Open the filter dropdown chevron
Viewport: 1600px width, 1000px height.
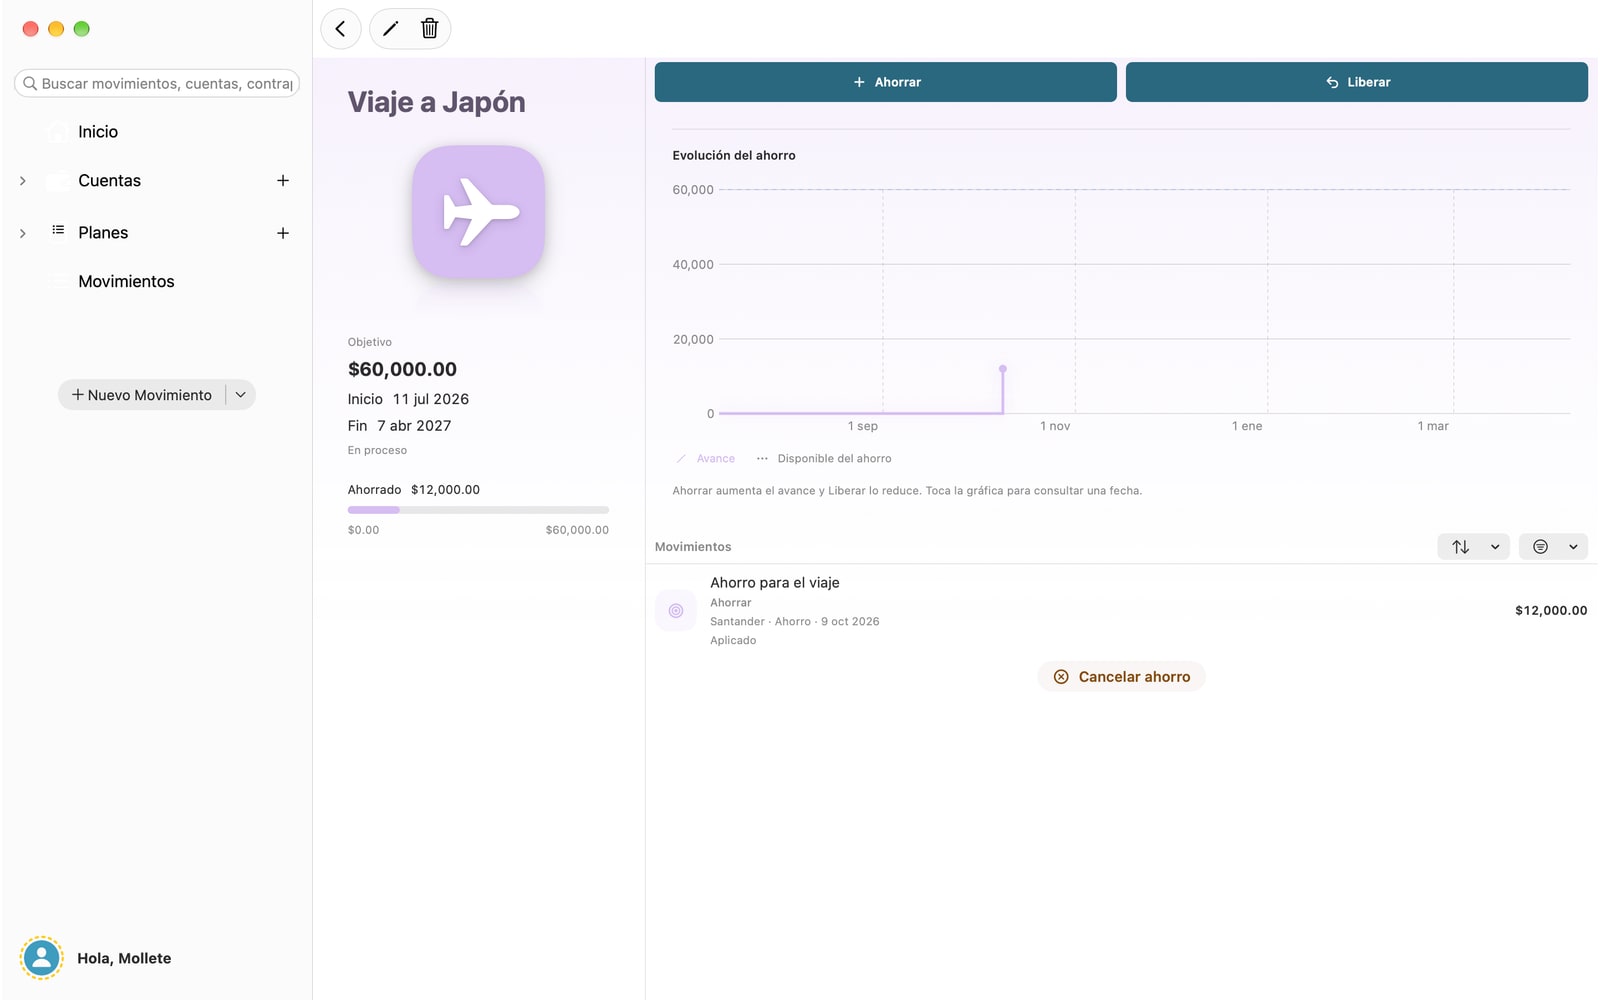point(1573,547)
